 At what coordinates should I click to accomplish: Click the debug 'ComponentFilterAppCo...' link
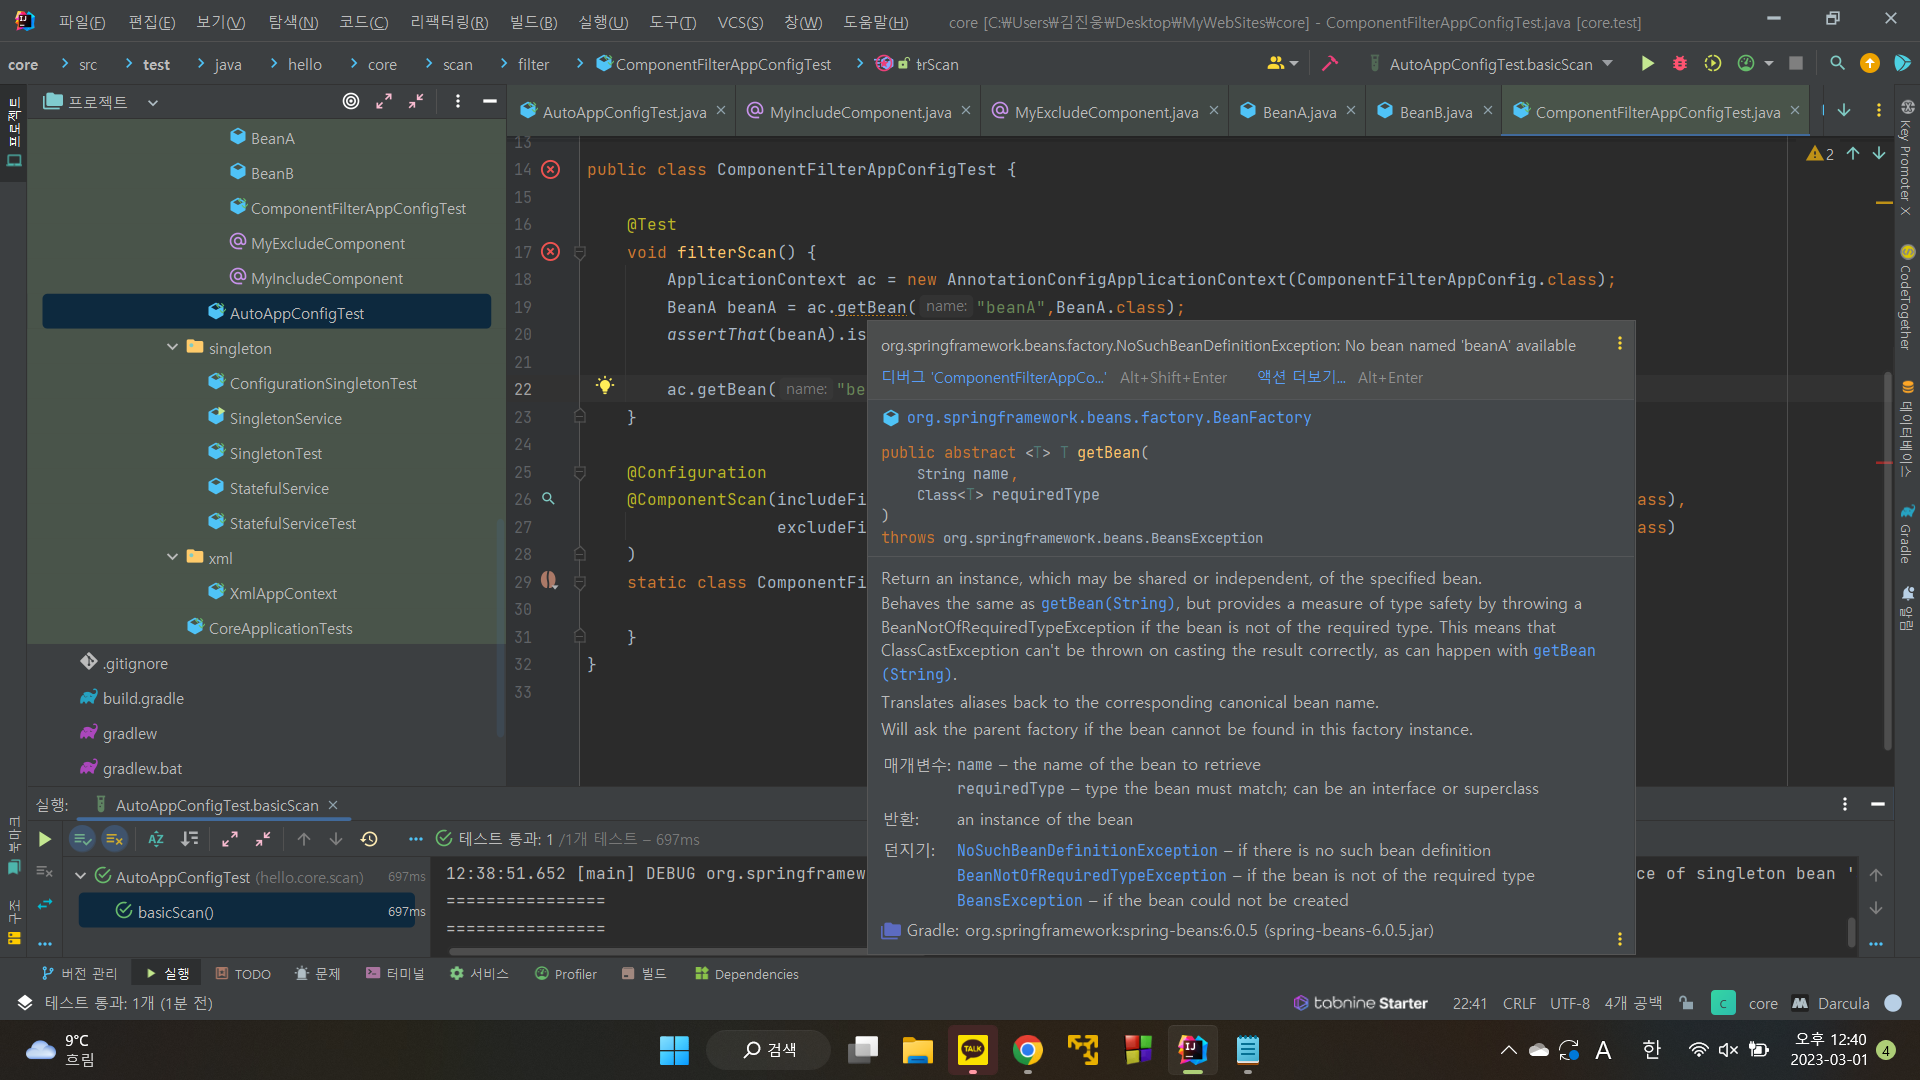click(x=993, y=377)
